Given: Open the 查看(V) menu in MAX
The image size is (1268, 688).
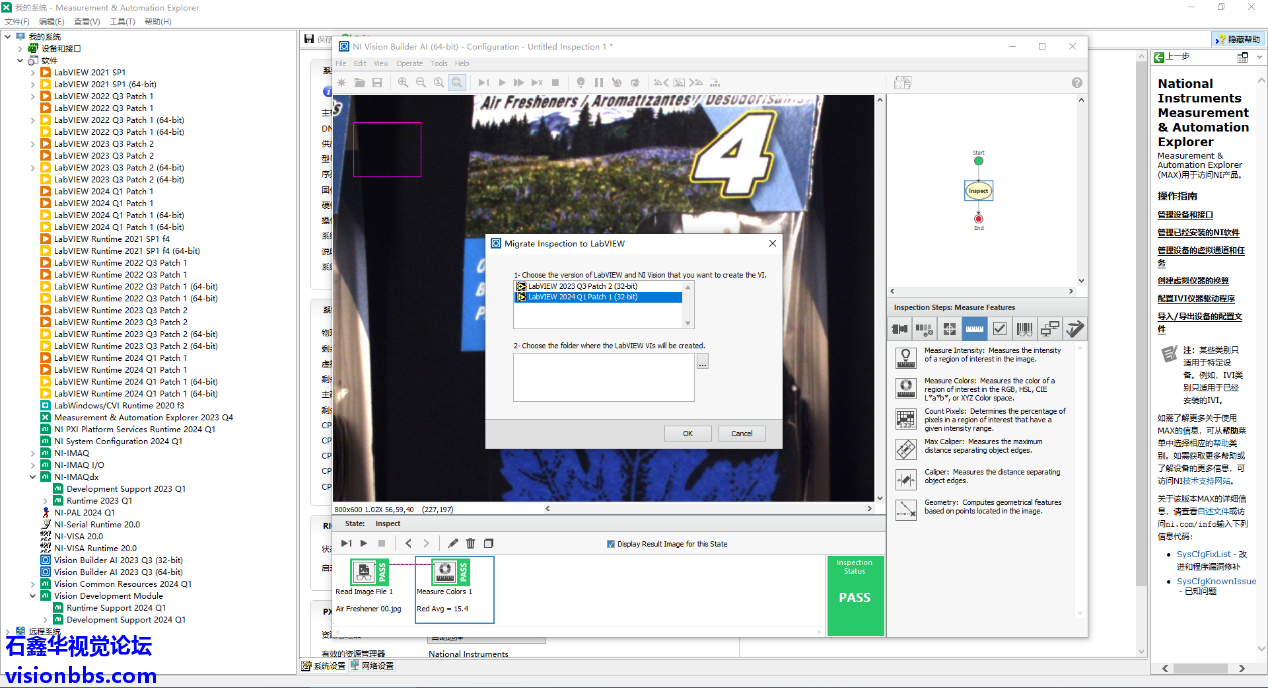Looking at the screenshot, I should pos(87,21).
